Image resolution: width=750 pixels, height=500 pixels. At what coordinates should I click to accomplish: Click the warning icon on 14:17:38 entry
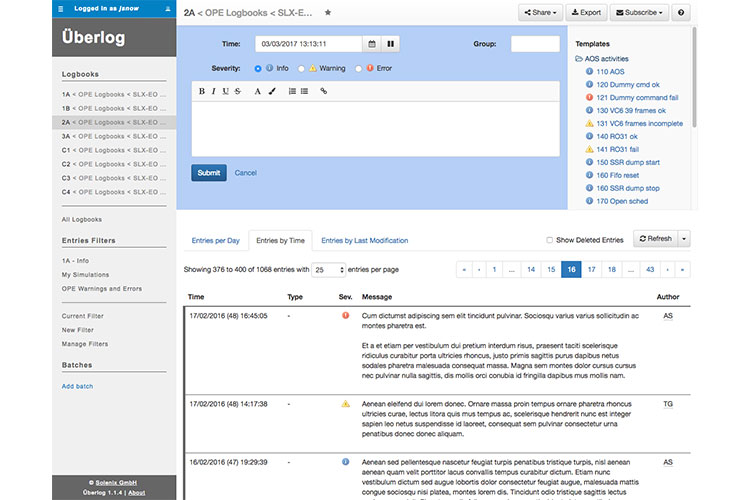(x=345, y=403)
